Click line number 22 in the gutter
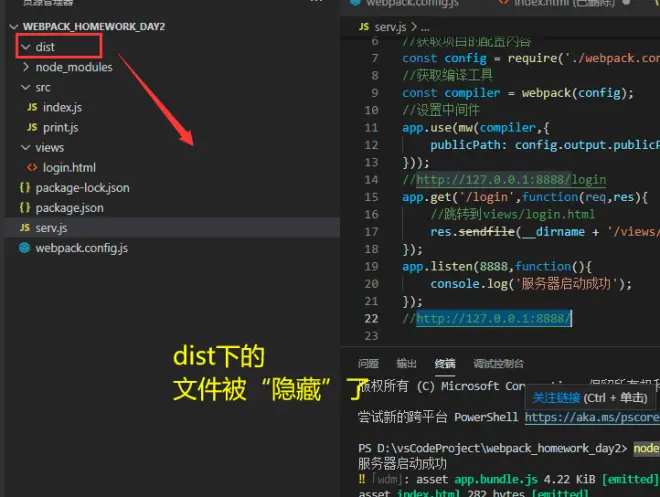 [372, 319]
